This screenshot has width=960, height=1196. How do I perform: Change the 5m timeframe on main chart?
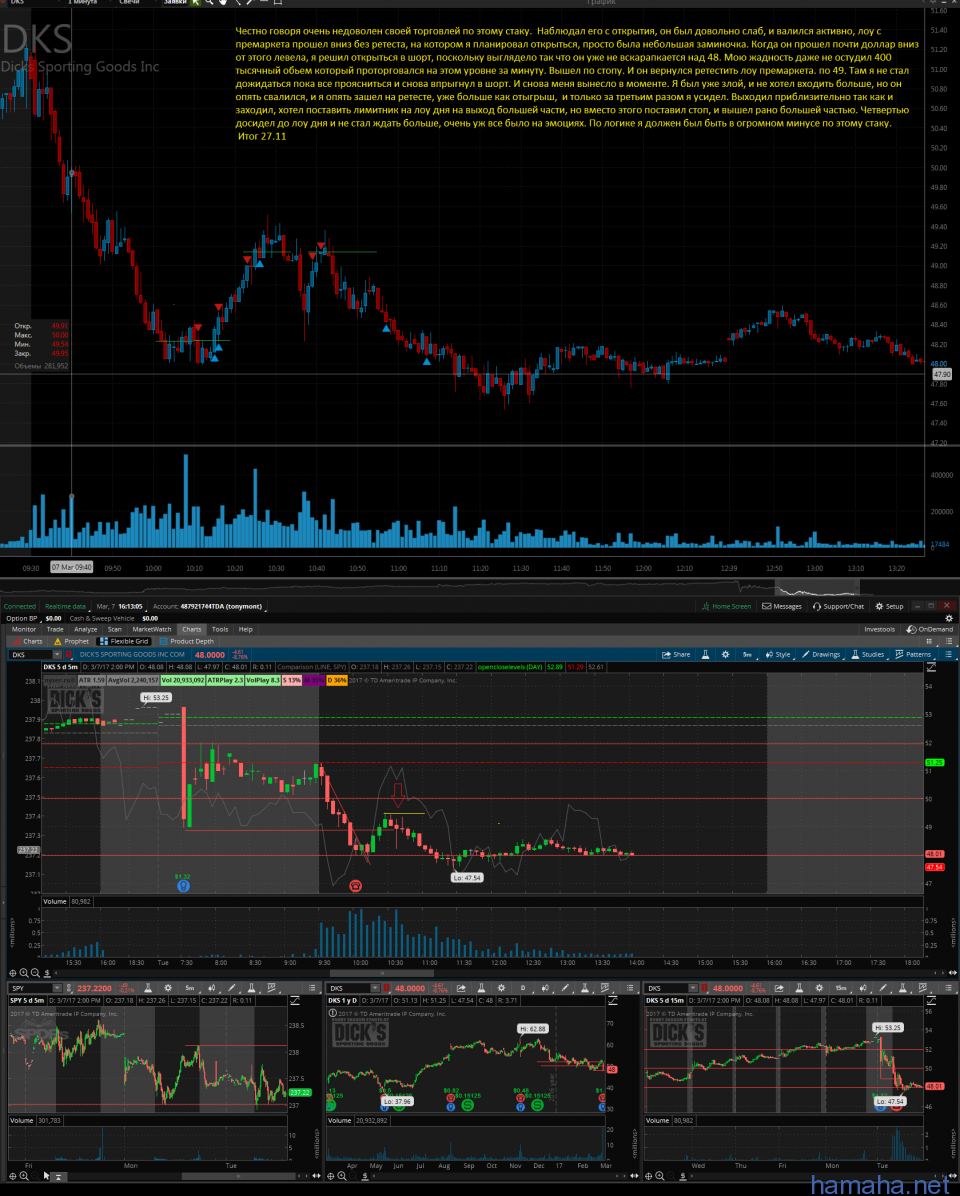click(748, 654)
